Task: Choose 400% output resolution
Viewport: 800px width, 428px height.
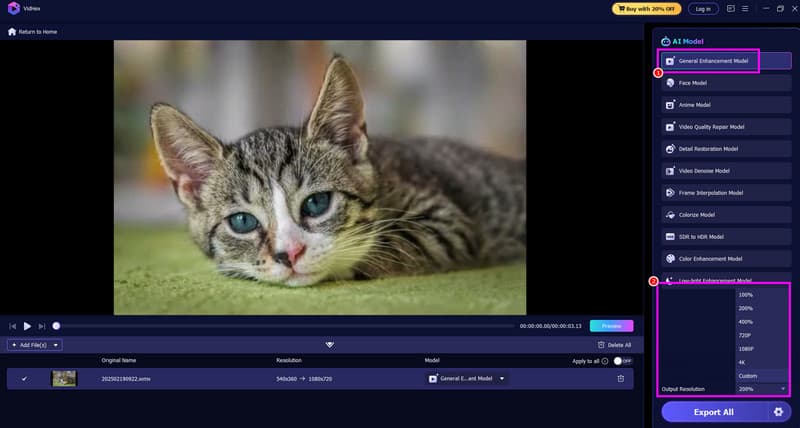Action: (x=745, y=322)
